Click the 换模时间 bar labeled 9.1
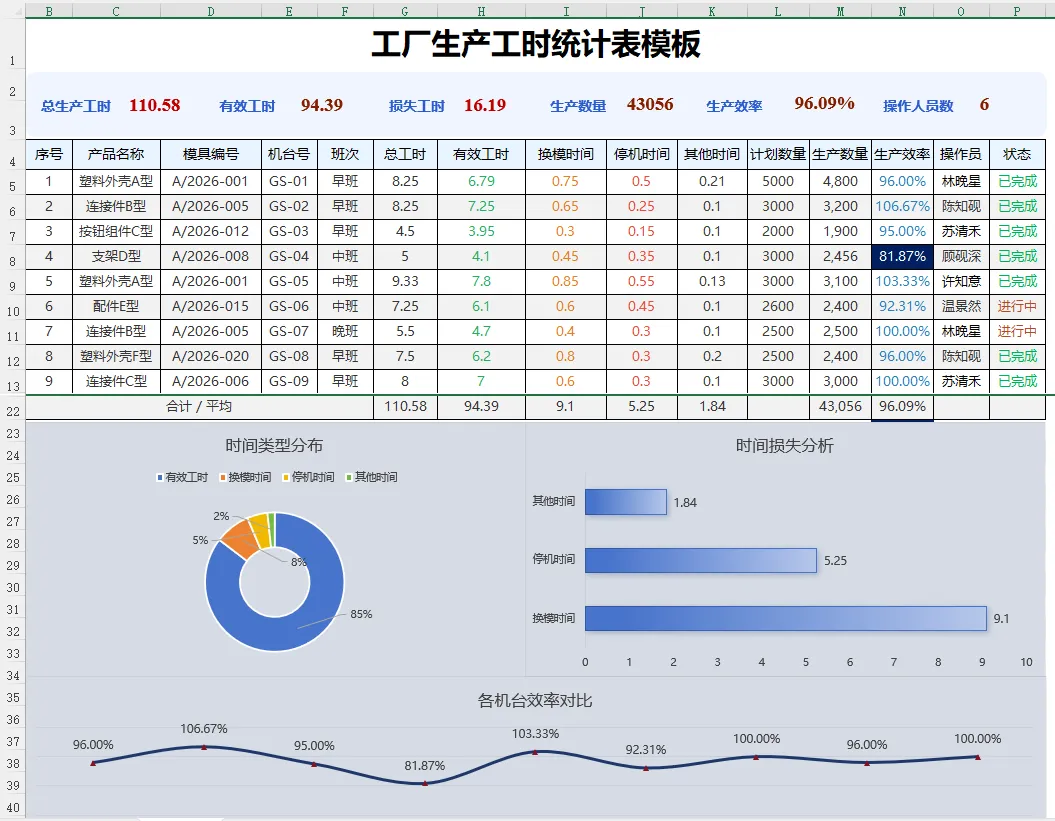The width and height of the screenshot is (1055, 821). [786, 618]
